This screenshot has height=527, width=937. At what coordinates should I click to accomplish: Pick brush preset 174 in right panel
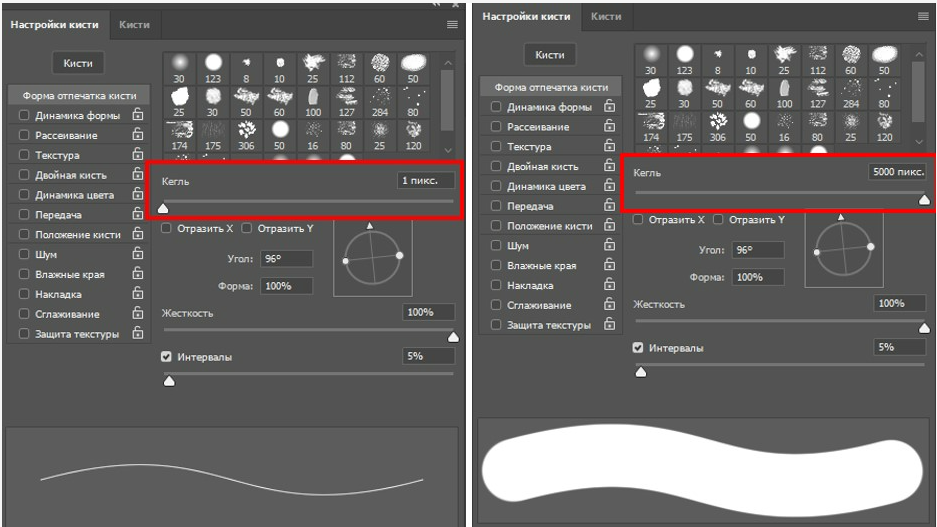pyautogui.click(x=651, y=127)
